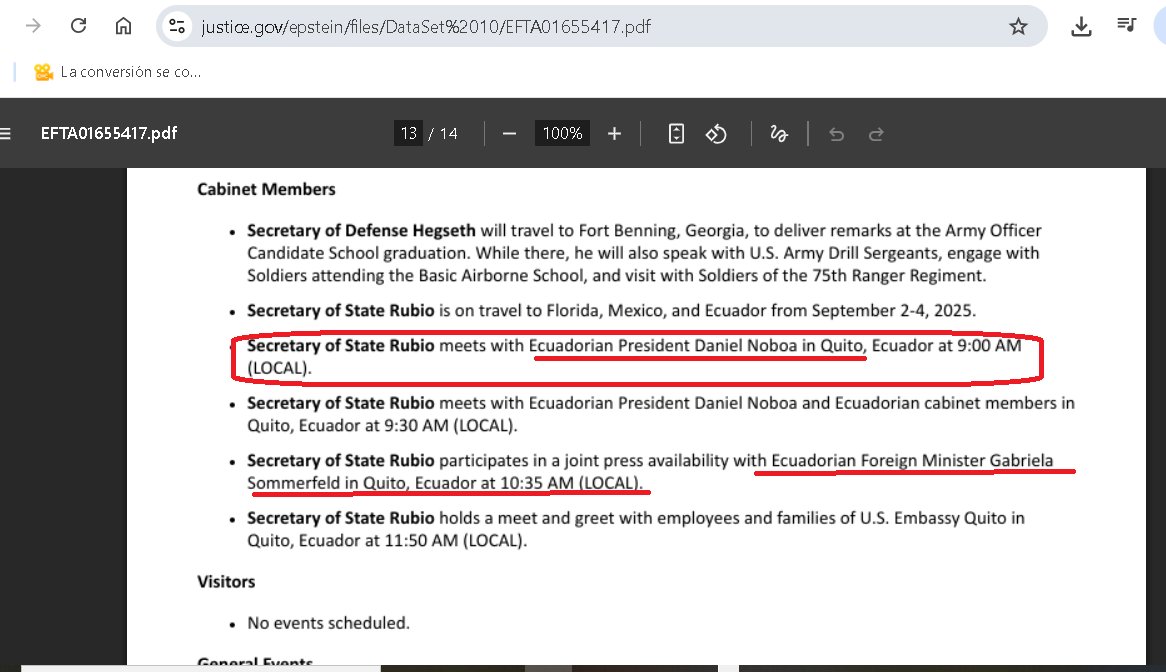The height and width of the screenshot is (672, 1166).
Task: Click 'Gabriela' in Foreign Minister line
Action: tap(1021, 461)
